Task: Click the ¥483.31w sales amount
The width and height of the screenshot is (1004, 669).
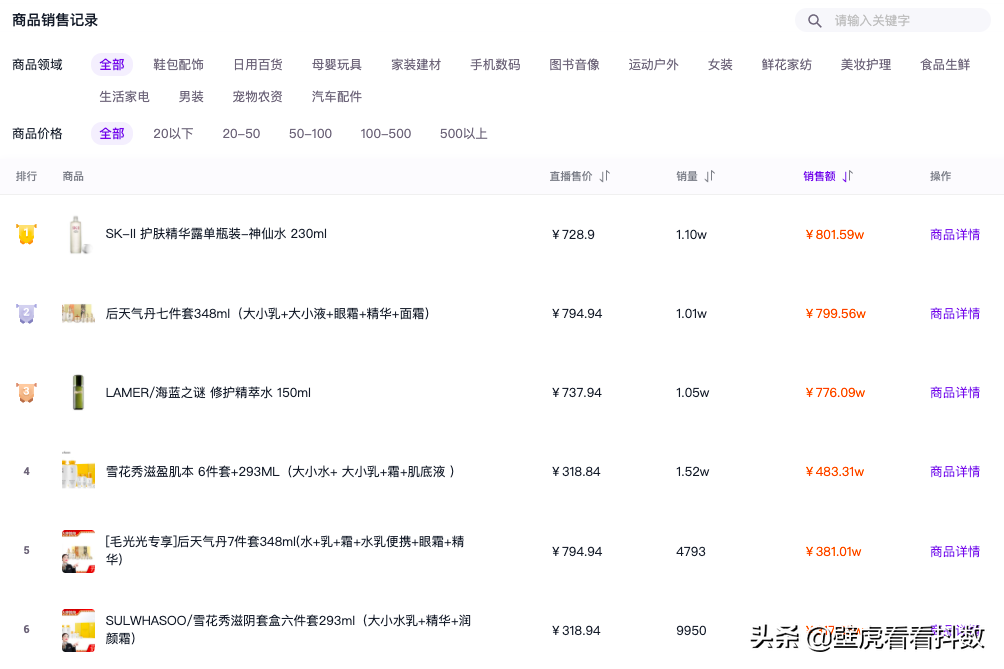Action: click(x=835, y=472)
